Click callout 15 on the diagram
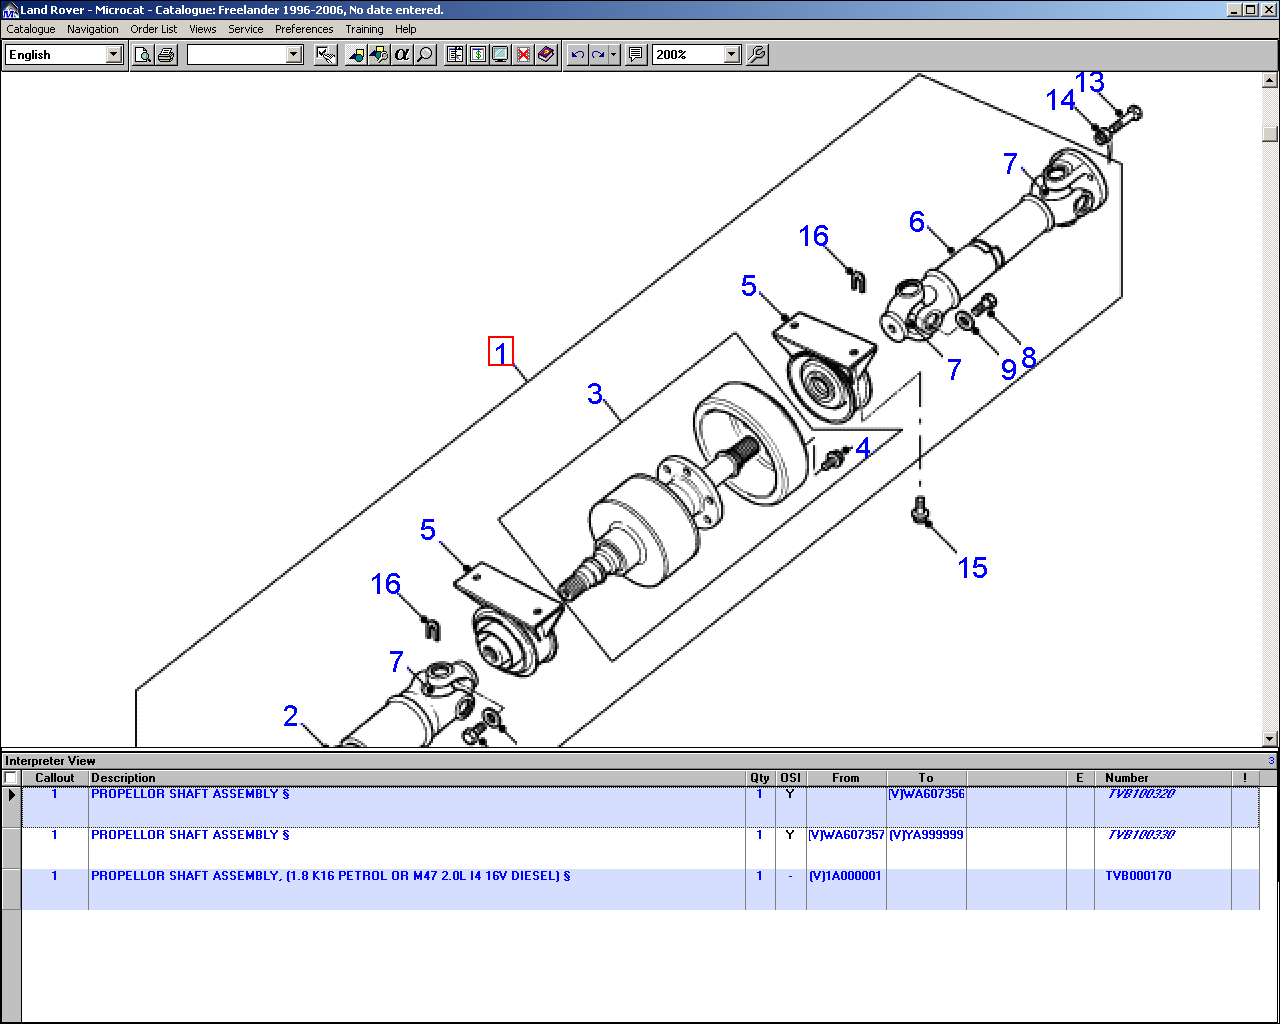 [972, 568]
